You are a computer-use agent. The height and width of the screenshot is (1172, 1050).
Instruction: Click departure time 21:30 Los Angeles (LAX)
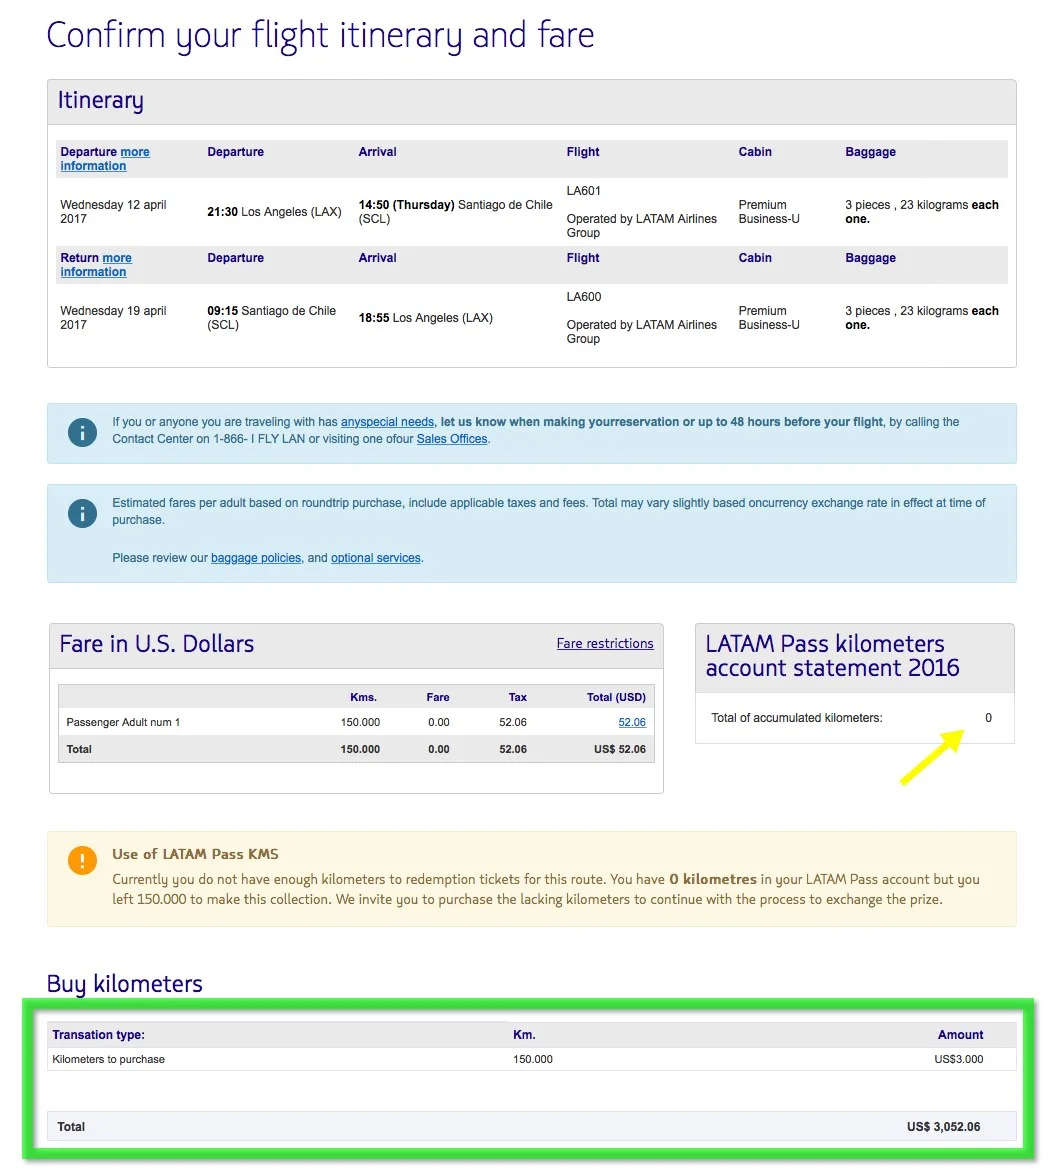274,212
